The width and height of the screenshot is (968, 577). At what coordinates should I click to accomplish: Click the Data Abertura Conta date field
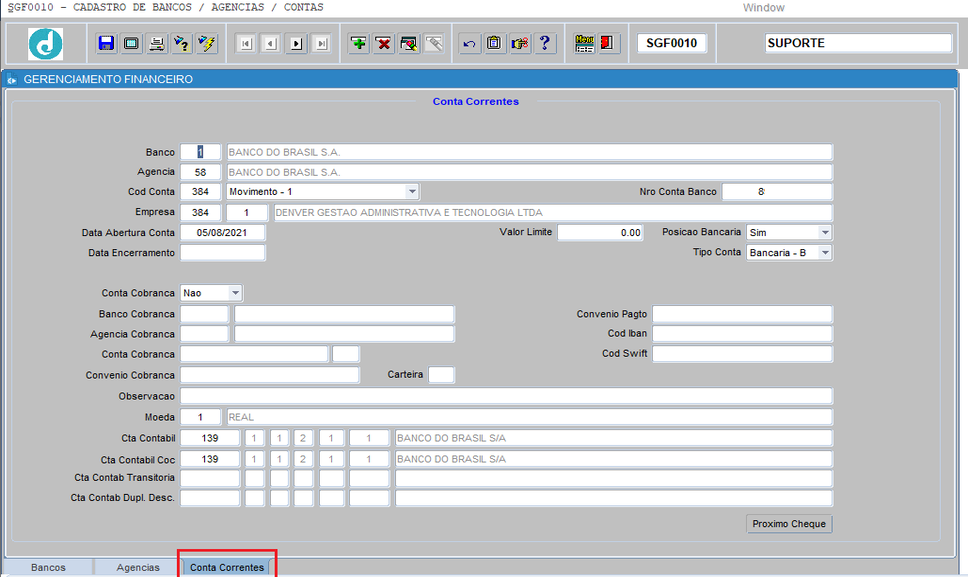pyautogui.click(x=222, y=233)
